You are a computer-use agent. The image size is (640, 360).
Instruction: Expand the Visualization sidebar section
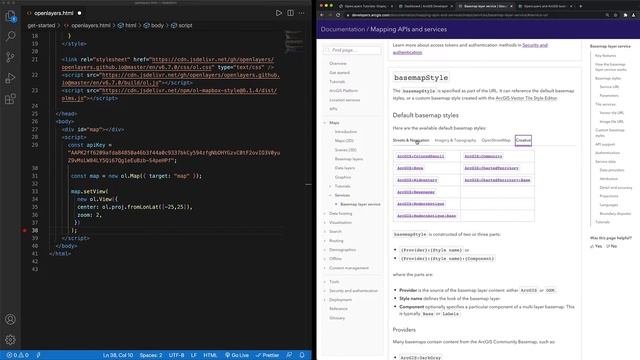point(325,222)
